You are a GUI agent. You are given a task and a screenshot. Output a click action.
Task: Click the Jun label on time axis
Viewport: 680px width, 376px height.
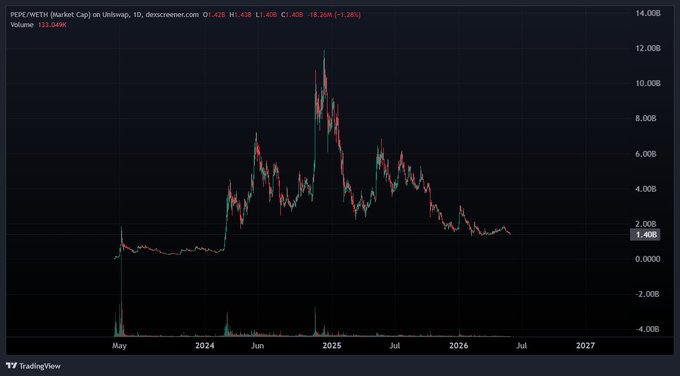[x=258, y=346]
